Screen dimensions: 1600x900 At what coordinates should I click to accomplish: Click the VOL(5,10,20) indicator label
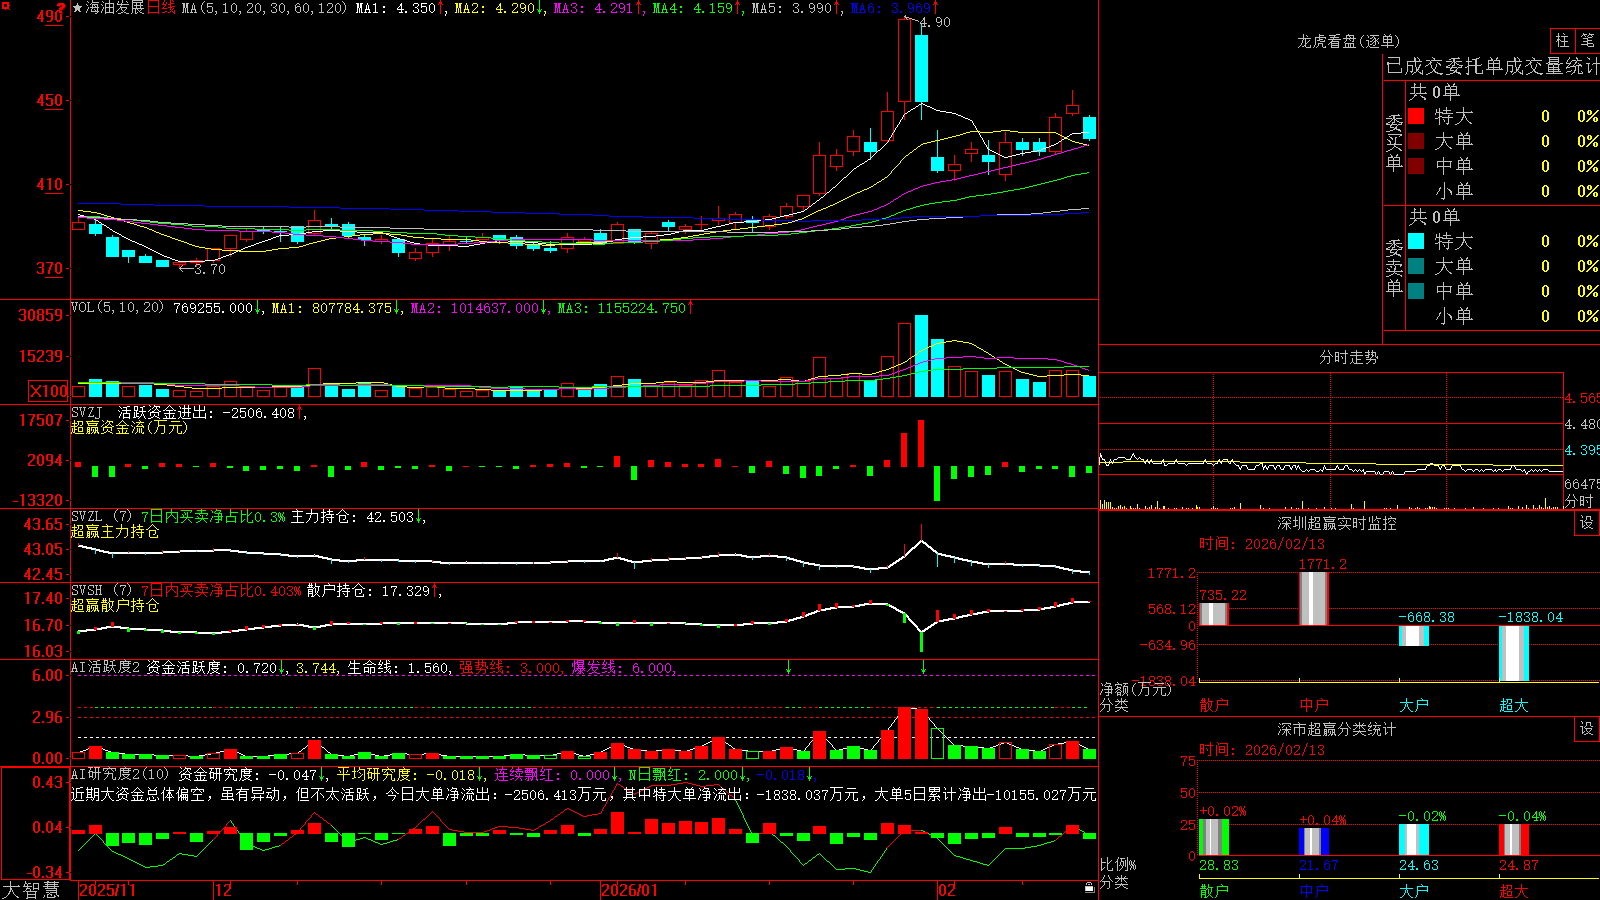click(x=117, y=308)
